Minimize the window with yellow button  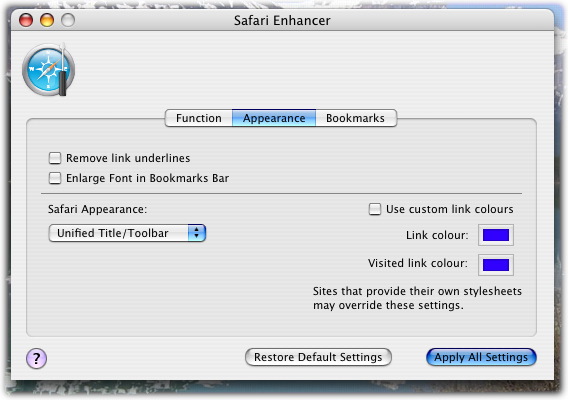[x=47, y=20]
